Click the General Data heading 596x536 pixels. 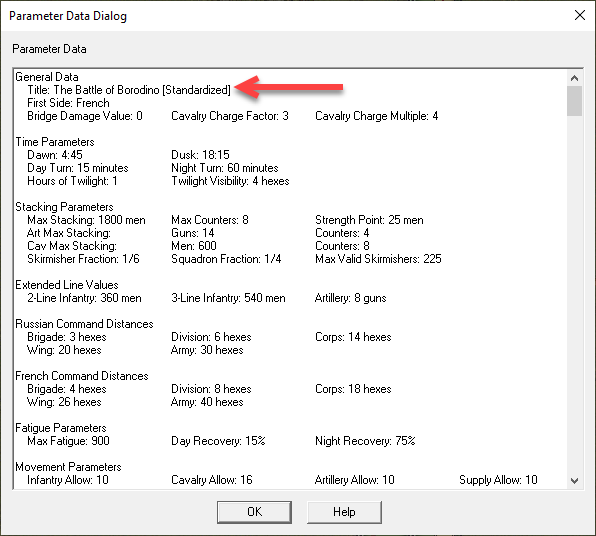47,77
